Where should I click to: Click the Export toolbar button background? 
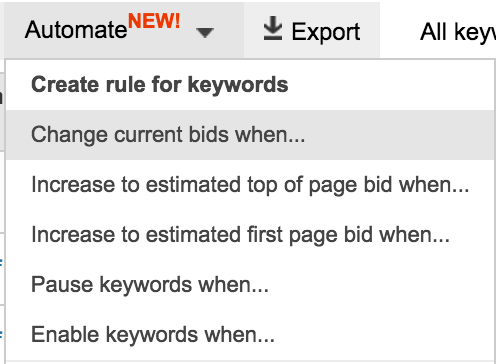pos(312,30)
